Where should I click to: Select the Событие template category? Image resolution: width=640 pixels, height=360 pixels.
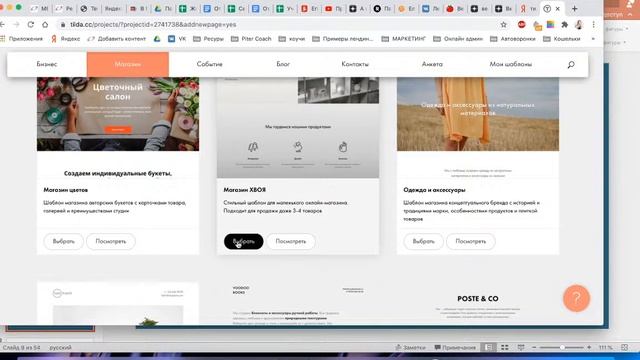tap(209, 64)
